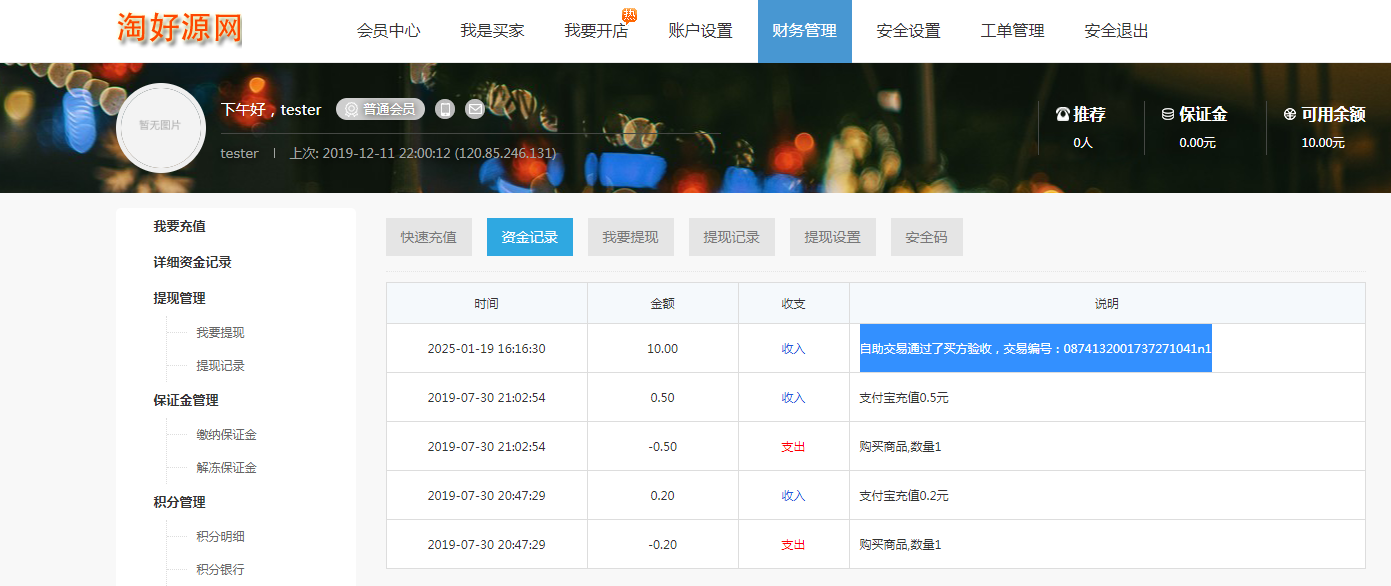Open the 会员中心 menu item
Image resolution: width=1391 pixels, height=586 pixels.
pyautogui.click(x=388, y=31)
